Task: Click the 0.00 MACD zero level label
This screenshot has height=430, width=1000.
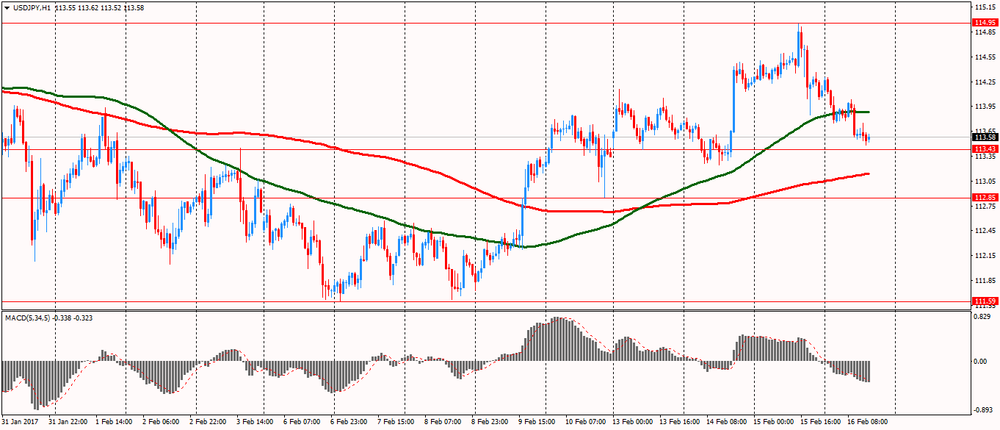Action: coord(980,361)
